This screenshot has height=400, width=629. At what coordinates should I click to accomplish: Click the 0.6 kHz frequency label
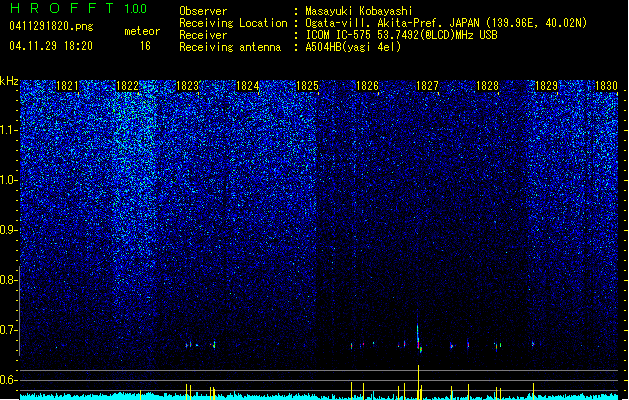pyautogui.click(x=8, y=380)
